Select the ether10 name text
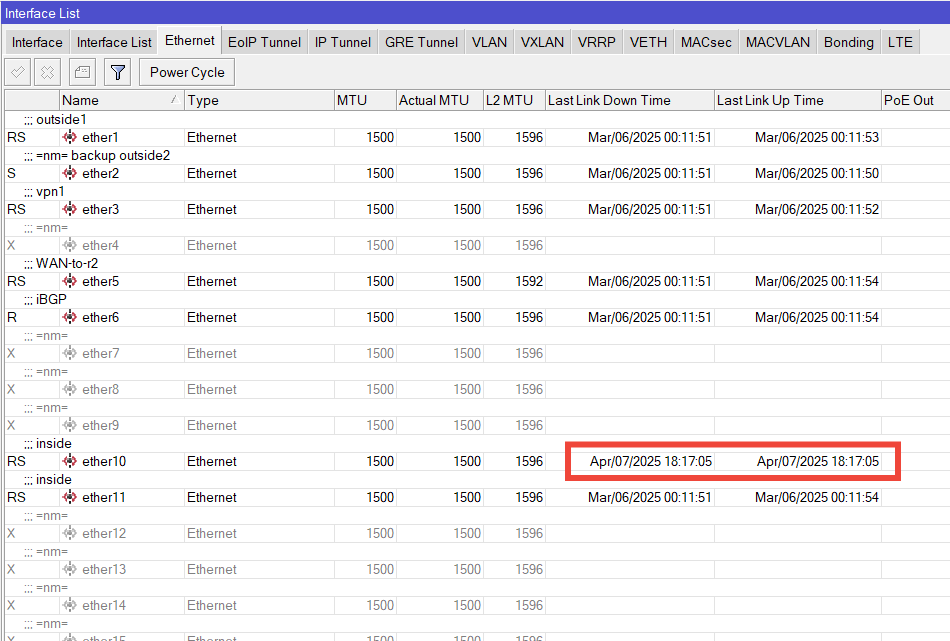 pyautogui.click(x=104, y=462)
